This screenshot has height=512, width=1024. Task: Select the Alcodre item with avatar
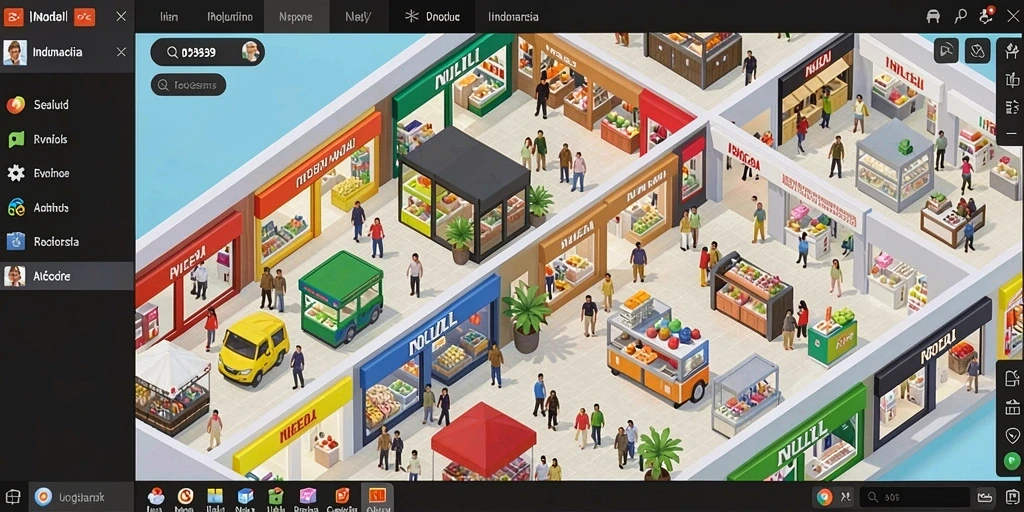click(x=67, y=276)
